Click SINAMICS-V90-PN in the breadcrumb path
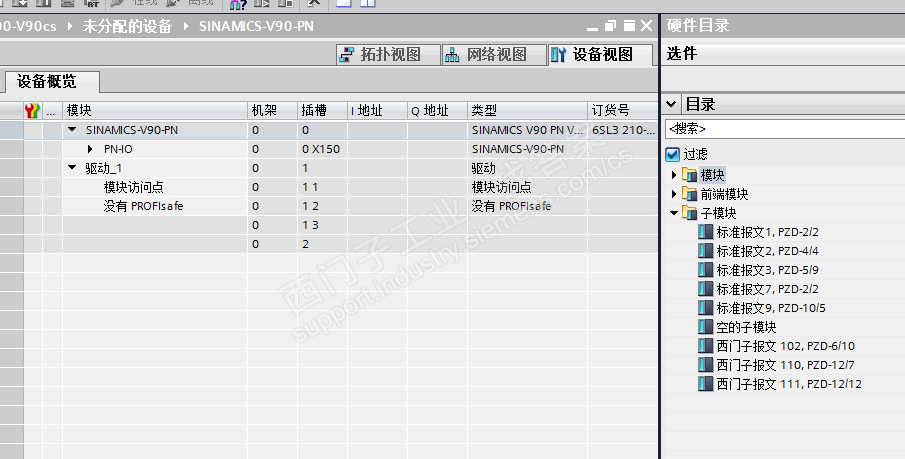 (256, 27)
